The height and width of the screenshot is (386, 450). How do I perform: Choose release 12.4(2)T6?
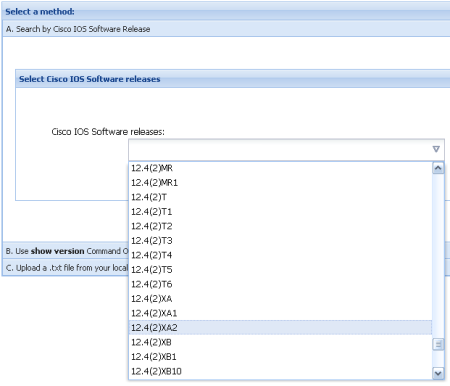pos(280,284)
